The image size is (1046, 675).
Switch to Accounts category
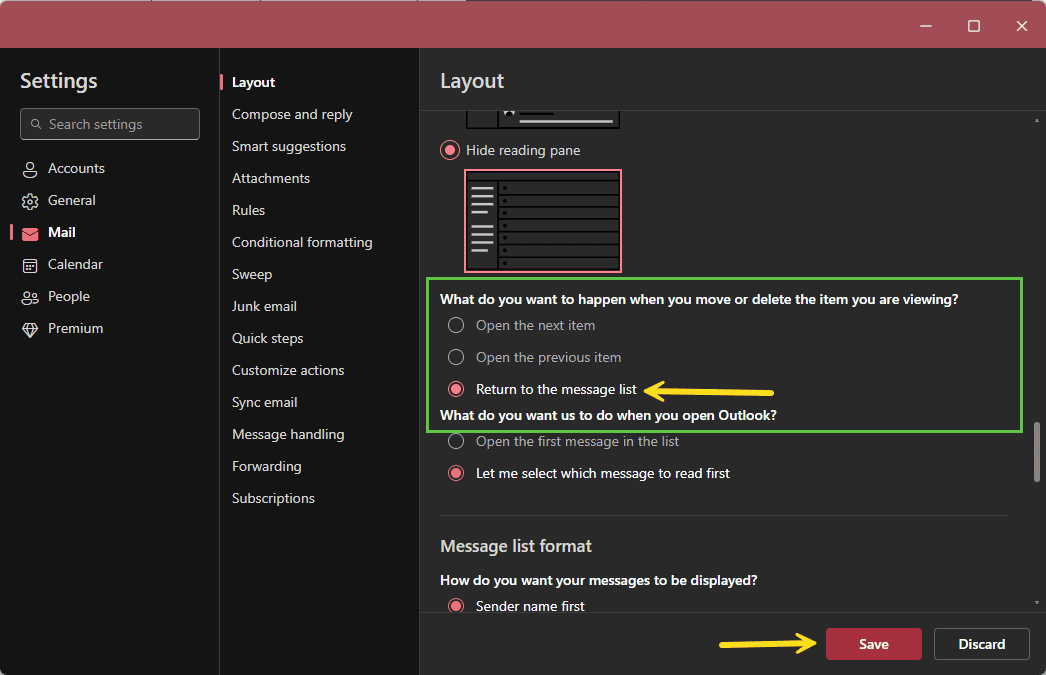pyautogui.click(x=76, y=168)
